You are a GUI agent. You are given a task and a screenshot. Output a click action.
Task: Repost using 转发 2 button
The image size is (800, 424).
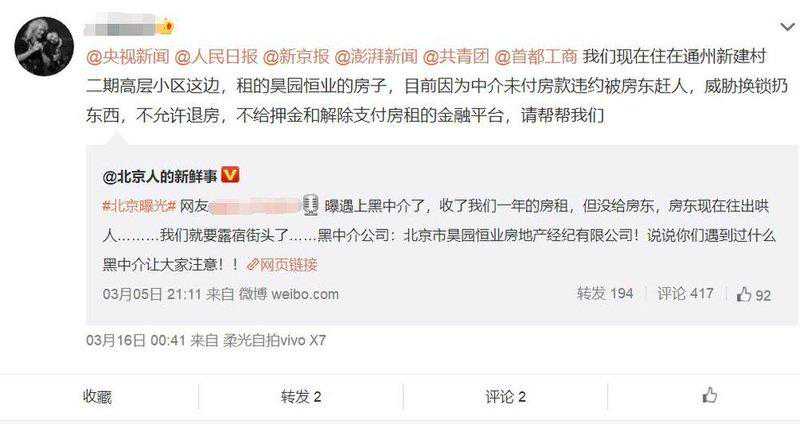coord(301,396)
